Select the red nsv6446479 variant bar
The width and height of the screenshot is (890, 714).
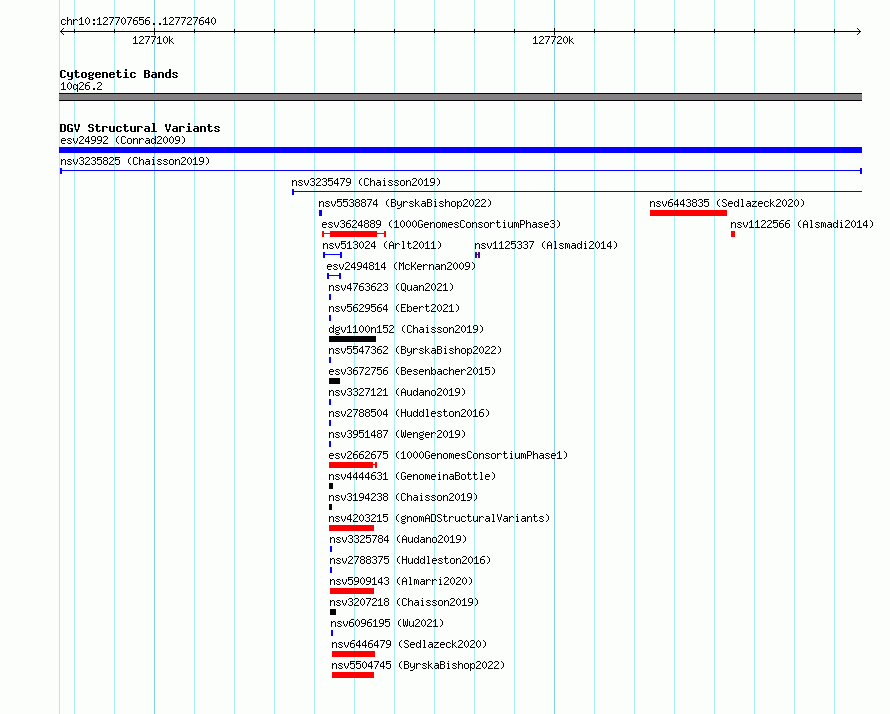click(353, 654)
